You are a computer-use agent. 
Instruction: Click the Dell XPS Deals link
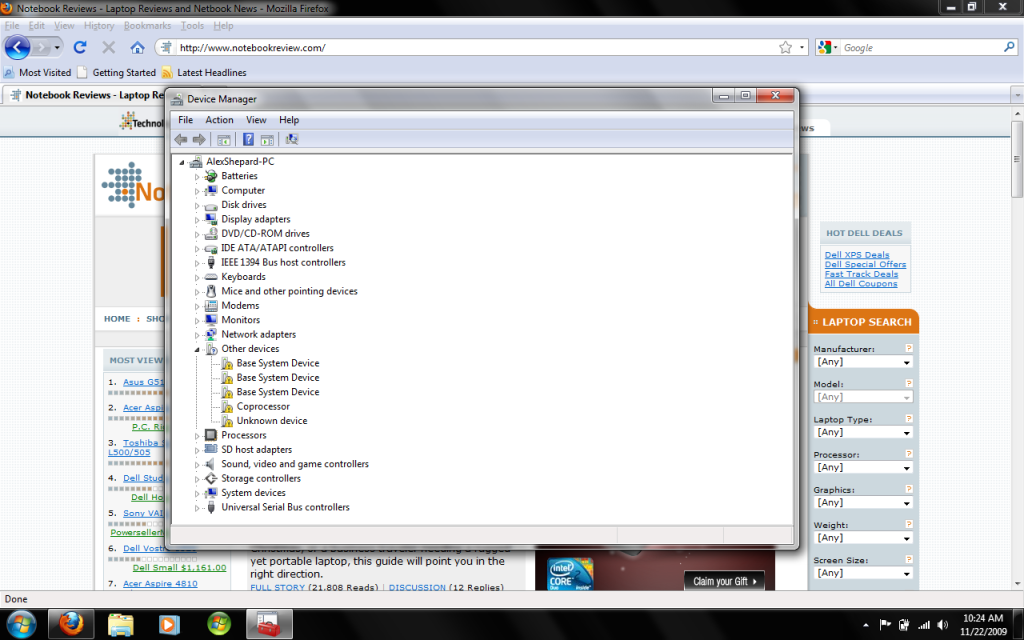tap(857, 255)
